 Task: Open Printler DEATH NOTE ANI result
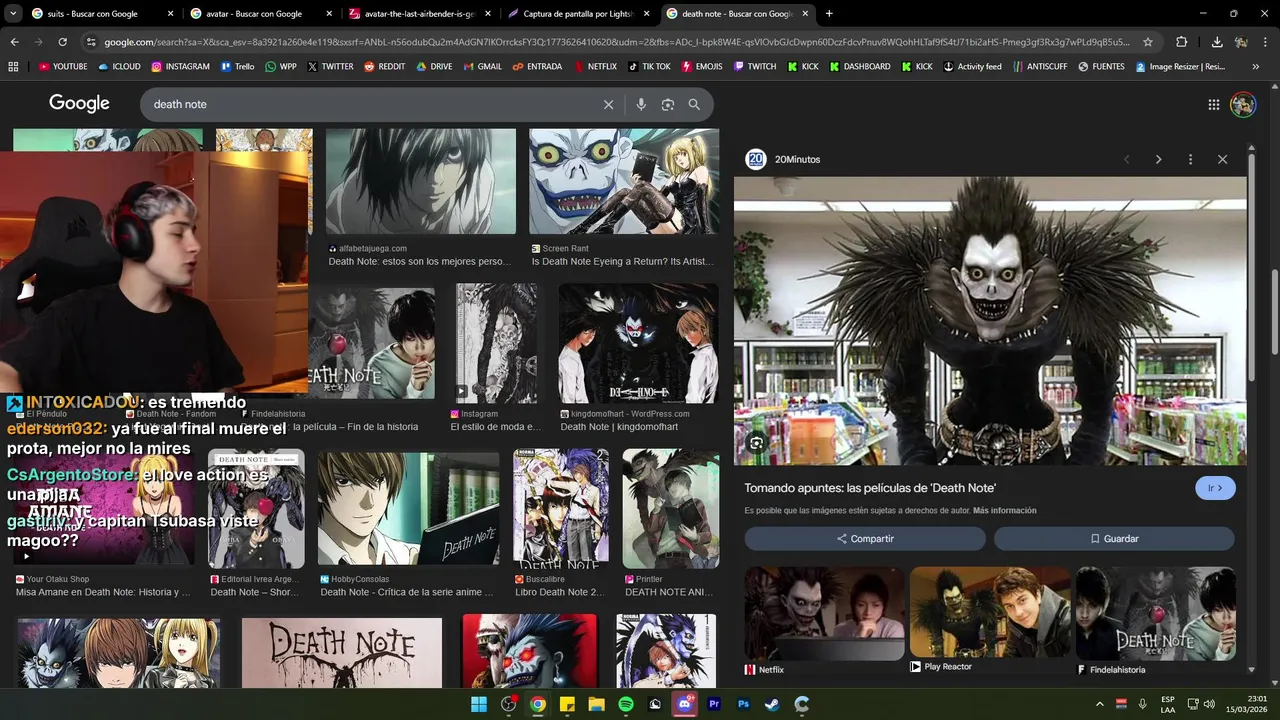(670, 508)
